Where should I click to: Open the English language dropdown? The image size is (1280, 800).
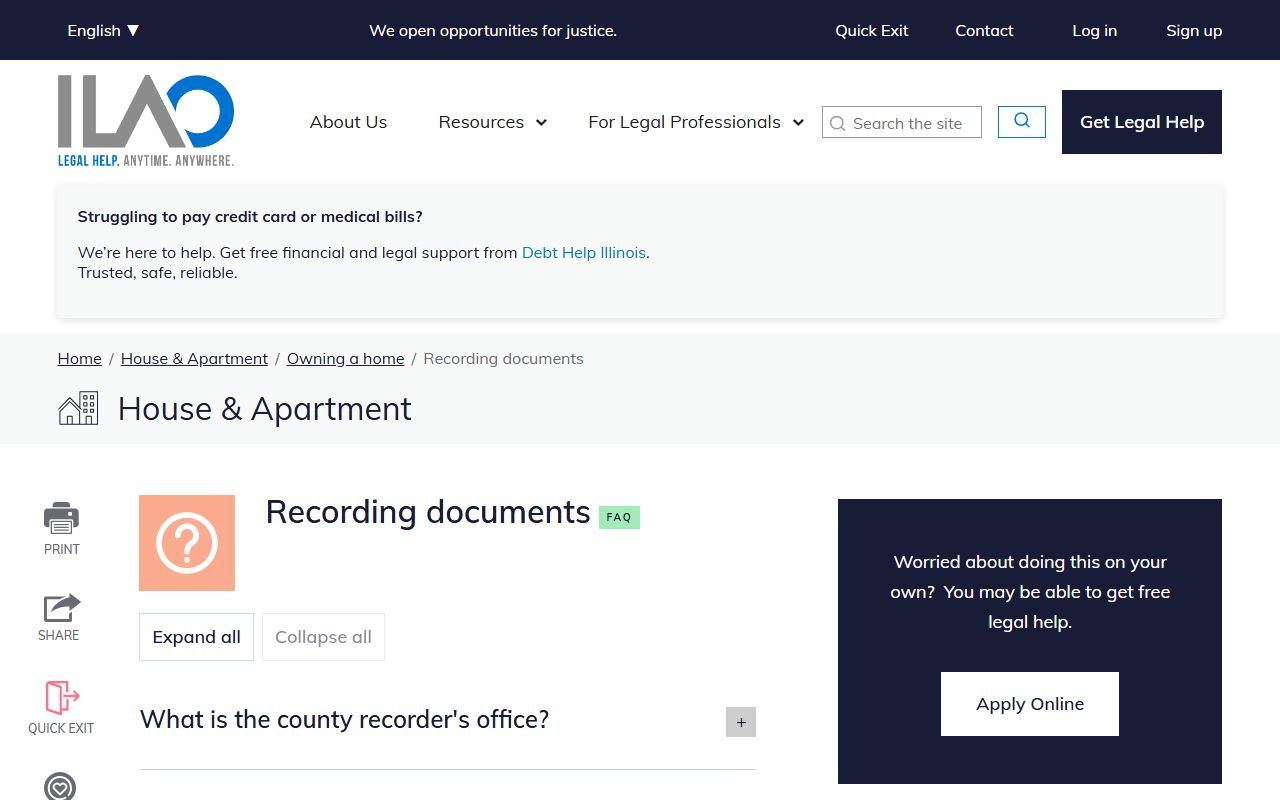[103, 30]
